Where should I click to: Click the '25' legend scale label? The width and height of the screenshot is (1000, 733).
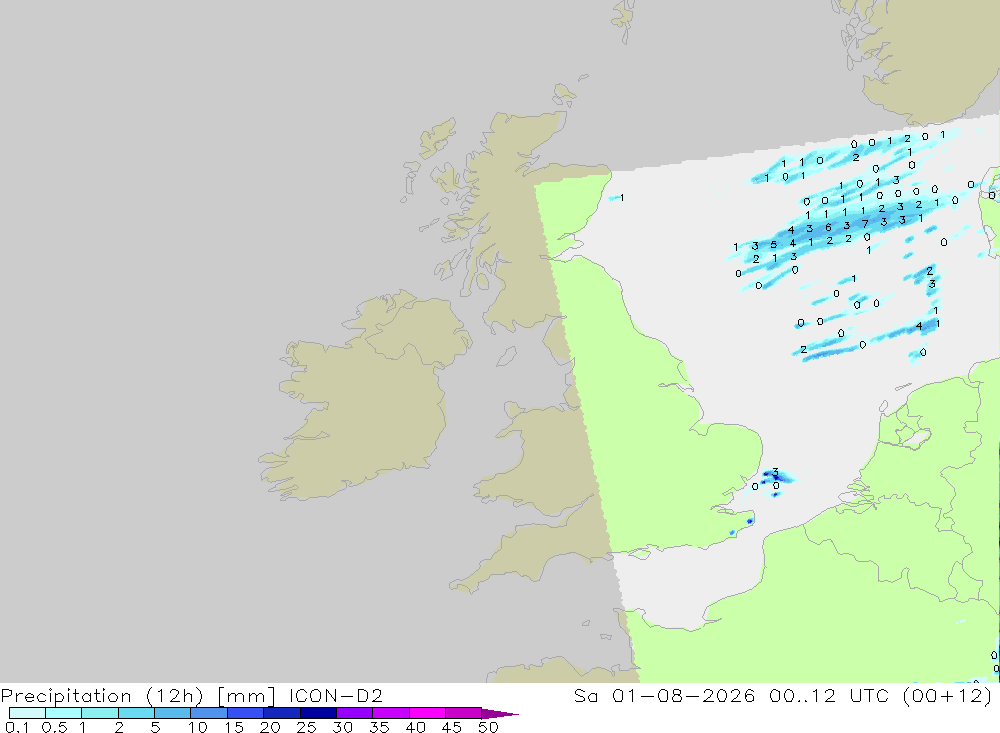306,727
